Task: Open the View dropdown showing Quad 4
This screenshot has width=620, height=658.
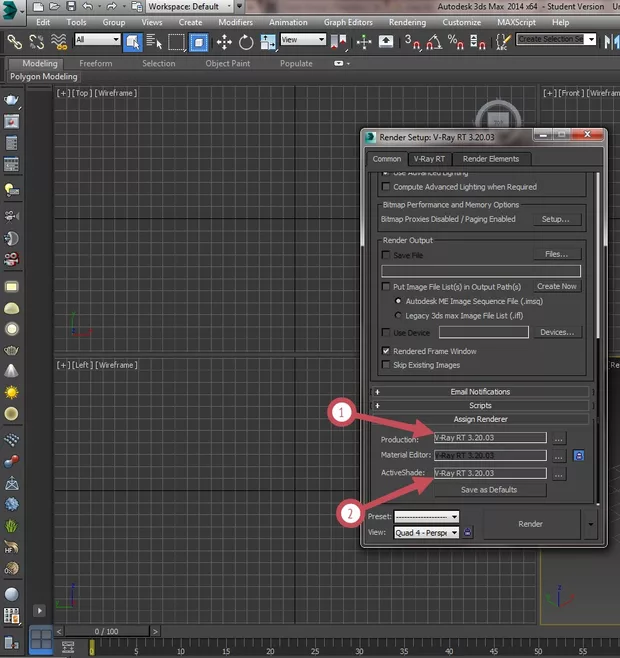Action: tap(426, 533)
